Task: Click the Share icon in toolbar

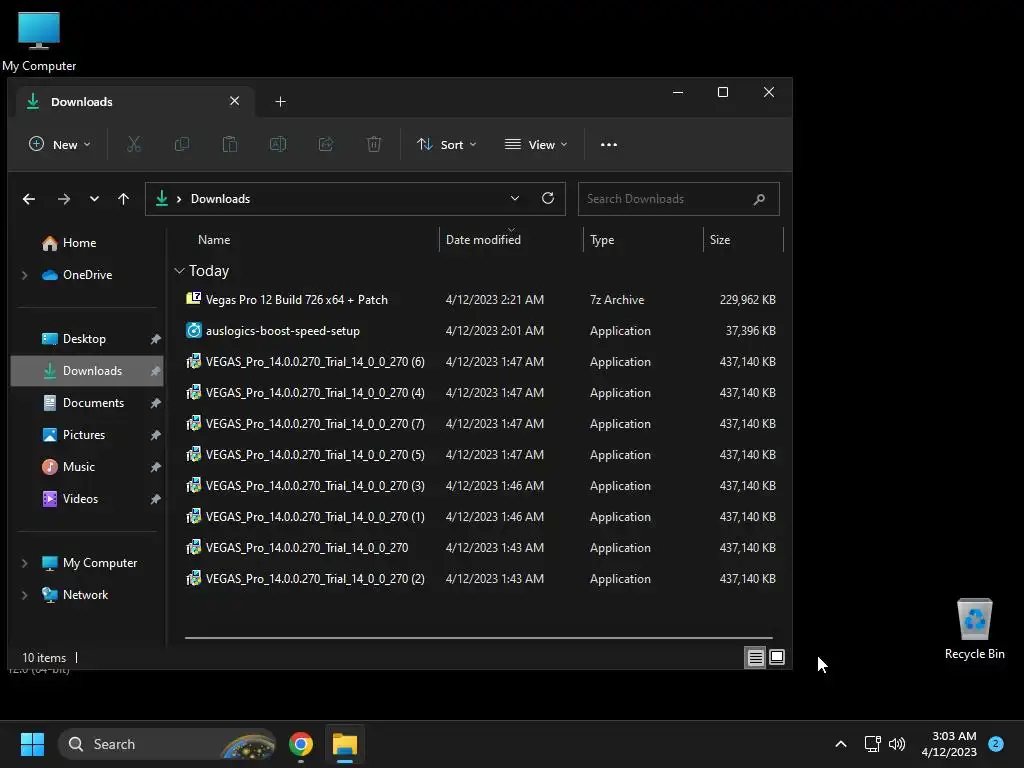Action: 326,144
